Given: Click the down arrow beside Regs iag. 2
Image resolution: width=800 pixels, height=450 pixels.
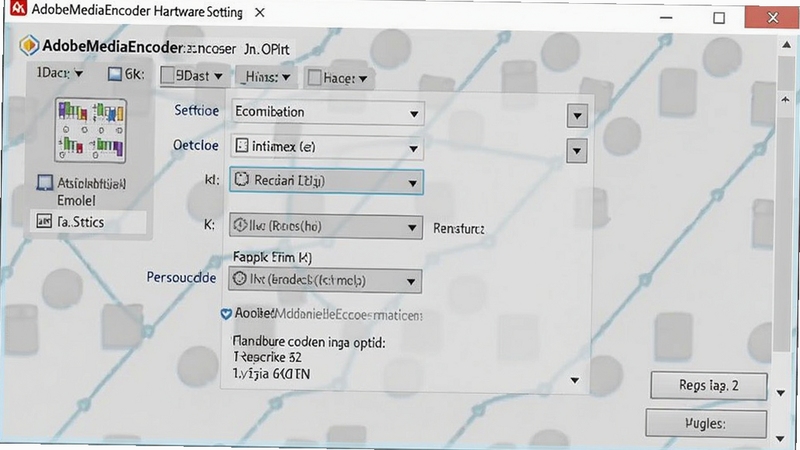Looking at the screenshot, I should click(781, 393).
